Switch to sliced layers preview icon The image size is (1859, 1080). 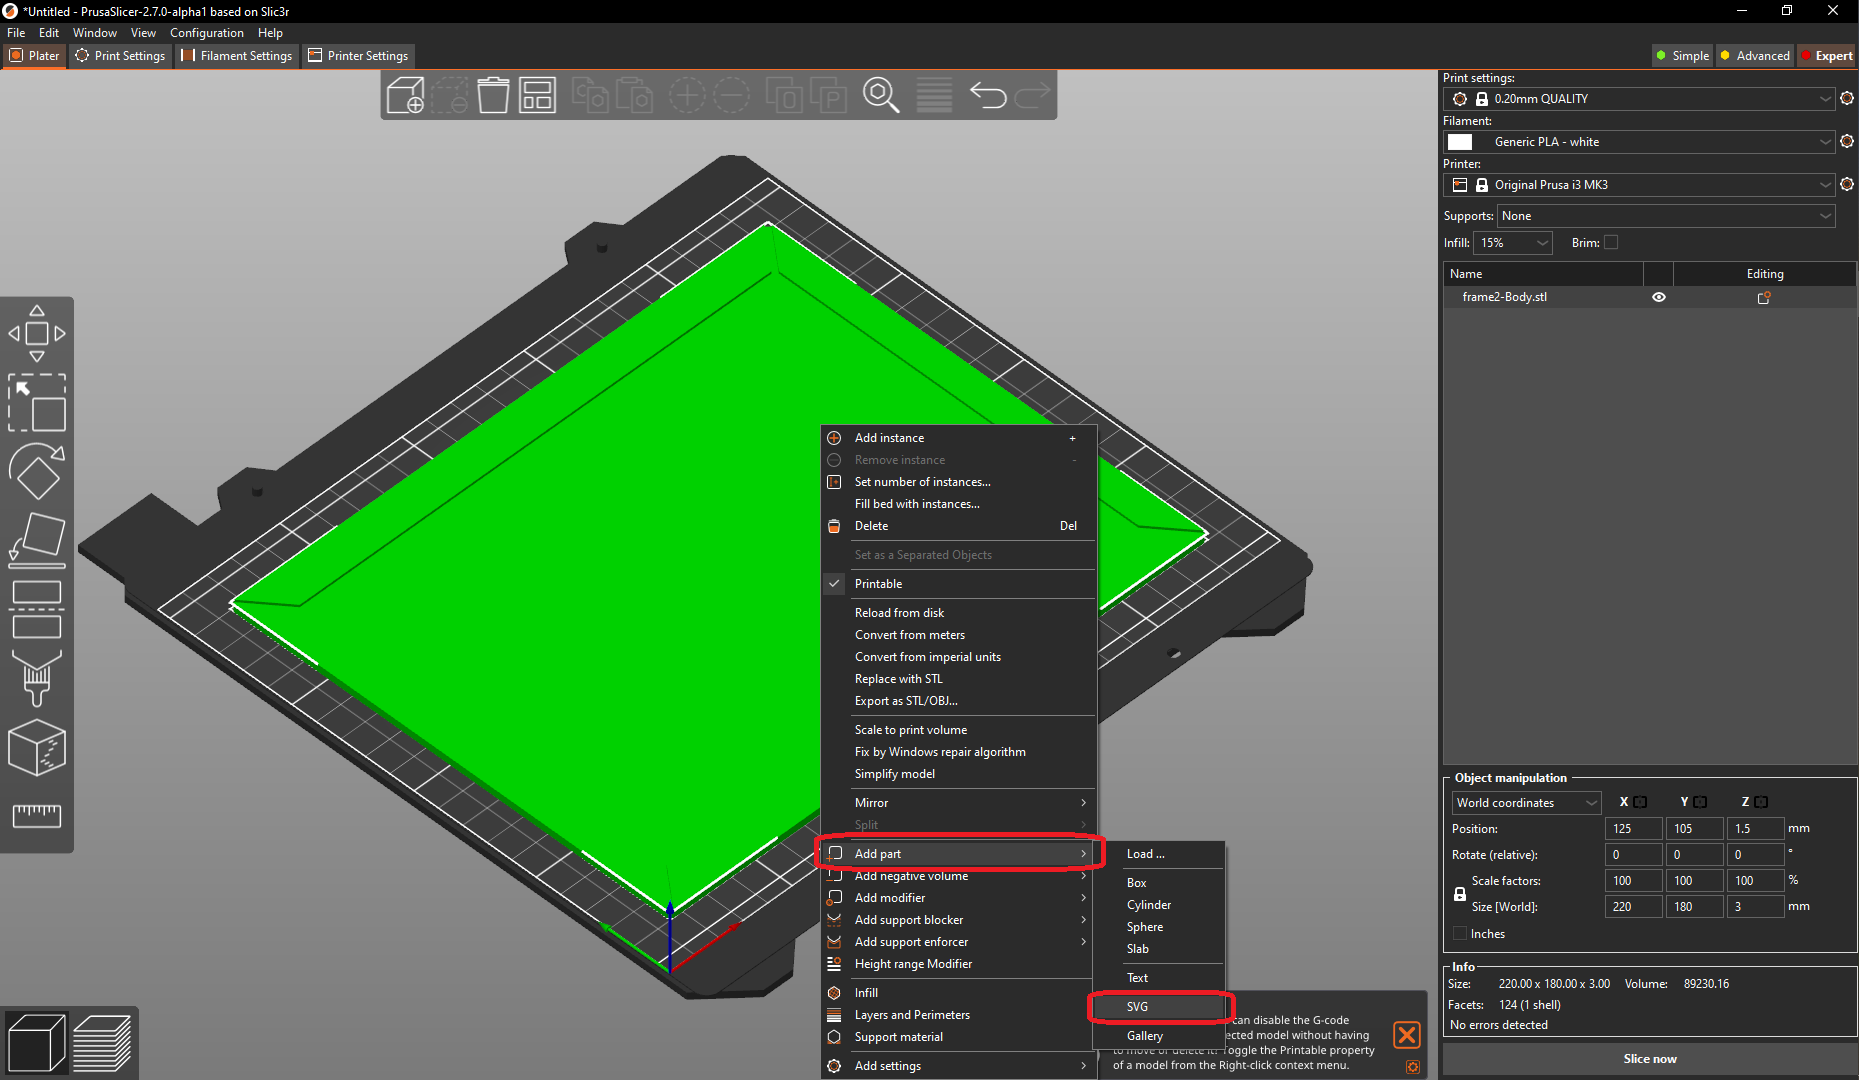click(102, 1043)
